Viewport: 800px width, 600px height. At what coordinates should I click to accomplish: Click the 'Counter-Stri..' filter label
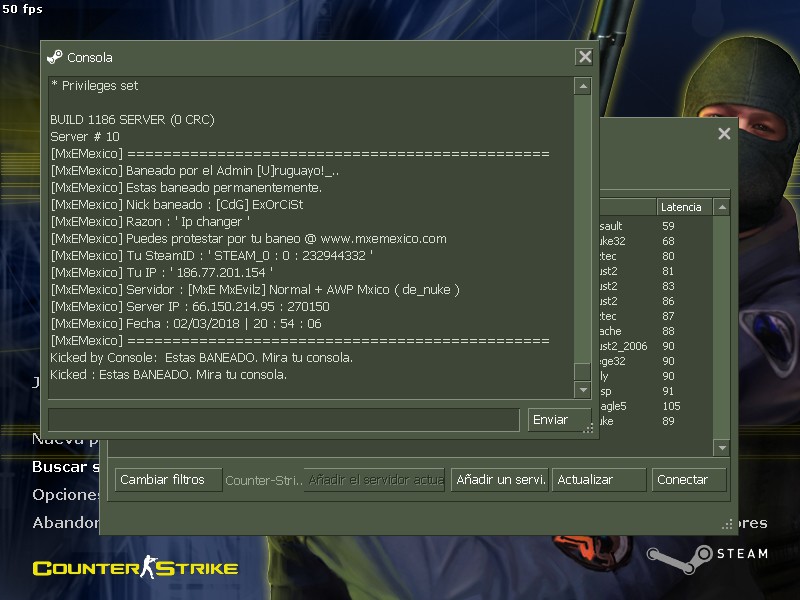(x=264, y=481)
